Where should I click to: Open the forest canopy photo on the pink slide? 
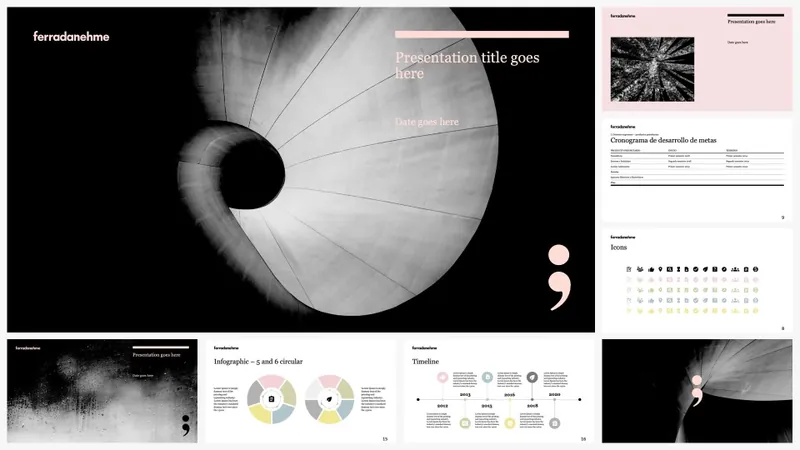click(x=652, y=69)
